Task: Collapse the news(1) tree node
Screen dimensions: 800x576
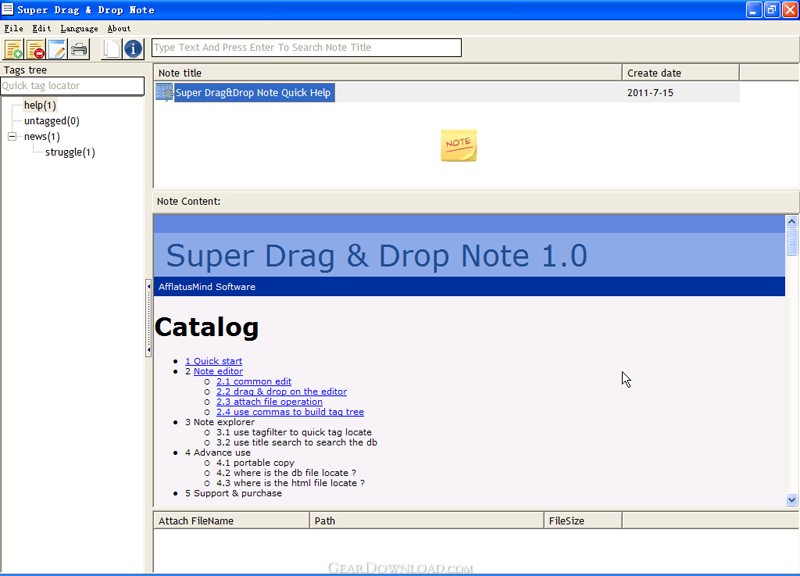Action: click(12, 136)
